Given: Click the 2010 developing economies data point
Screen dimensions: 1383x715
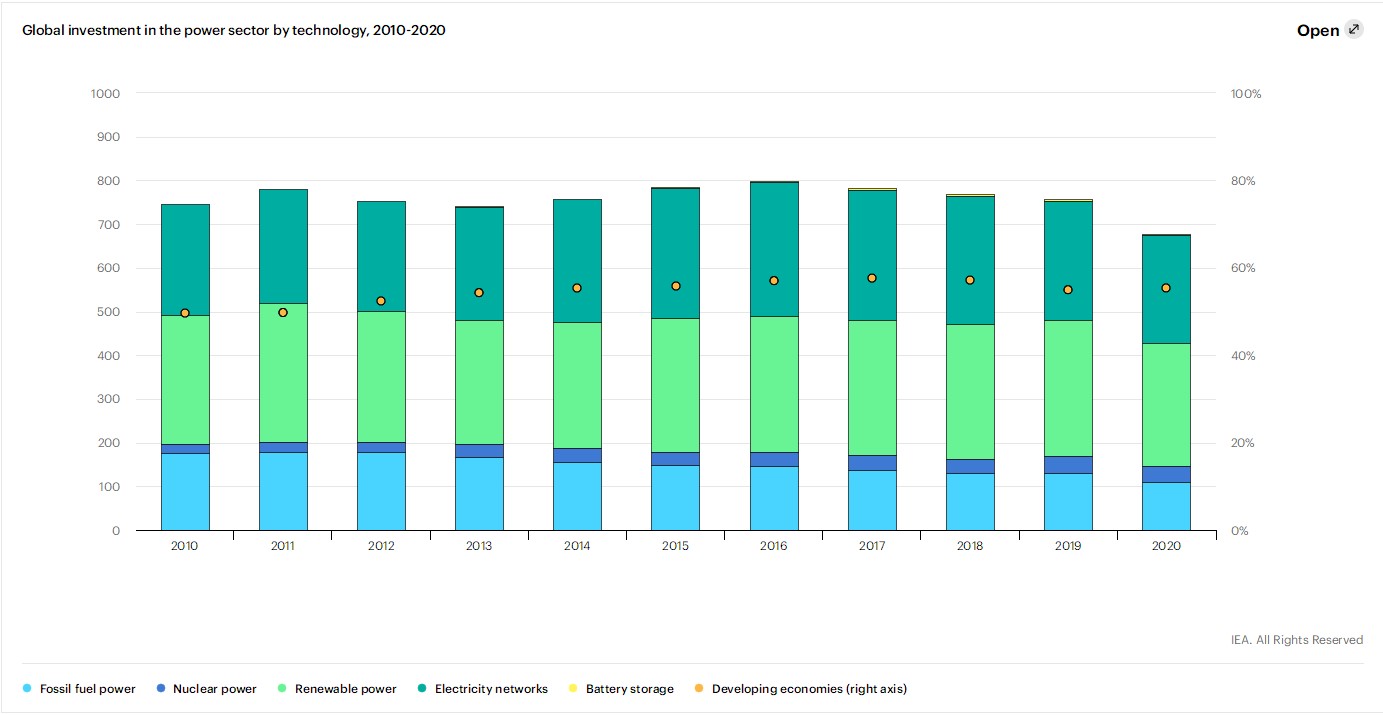Looking at the screenshot, I should click(x=185, y=313).
